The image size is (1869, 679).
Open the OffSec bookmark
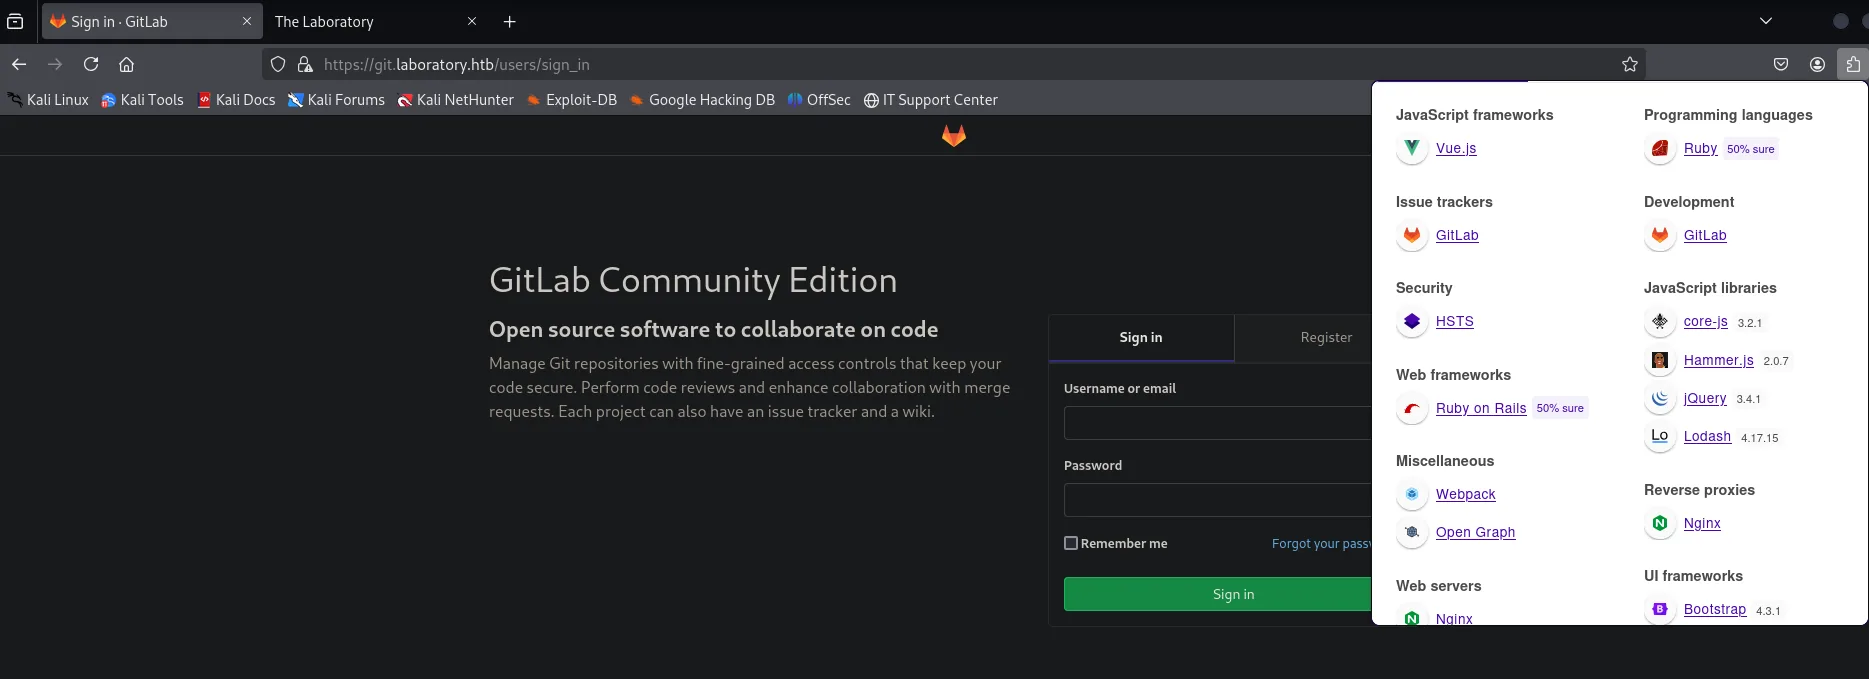[x=819, y=100]
